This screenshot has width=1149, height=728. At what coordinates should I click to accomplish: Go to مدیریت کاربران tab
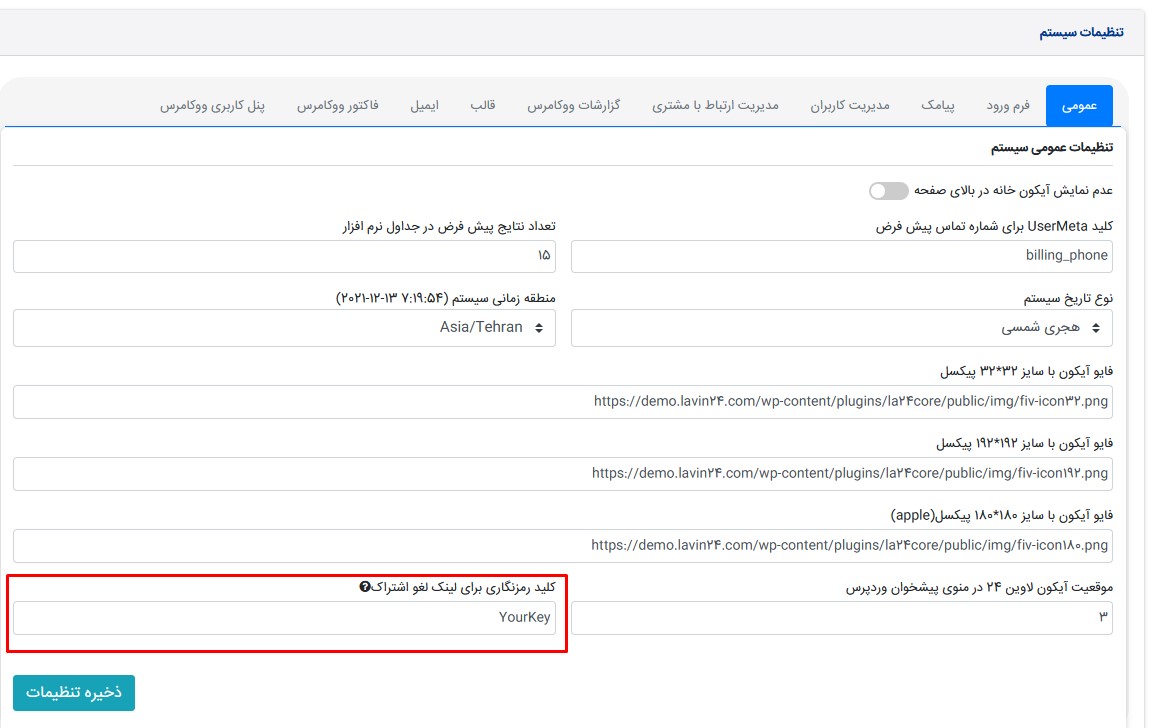(x=849, y=105)
